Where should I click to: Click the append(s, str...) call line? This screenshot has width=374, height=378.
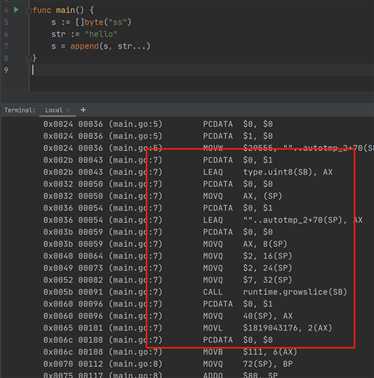(x=101, y=46)
